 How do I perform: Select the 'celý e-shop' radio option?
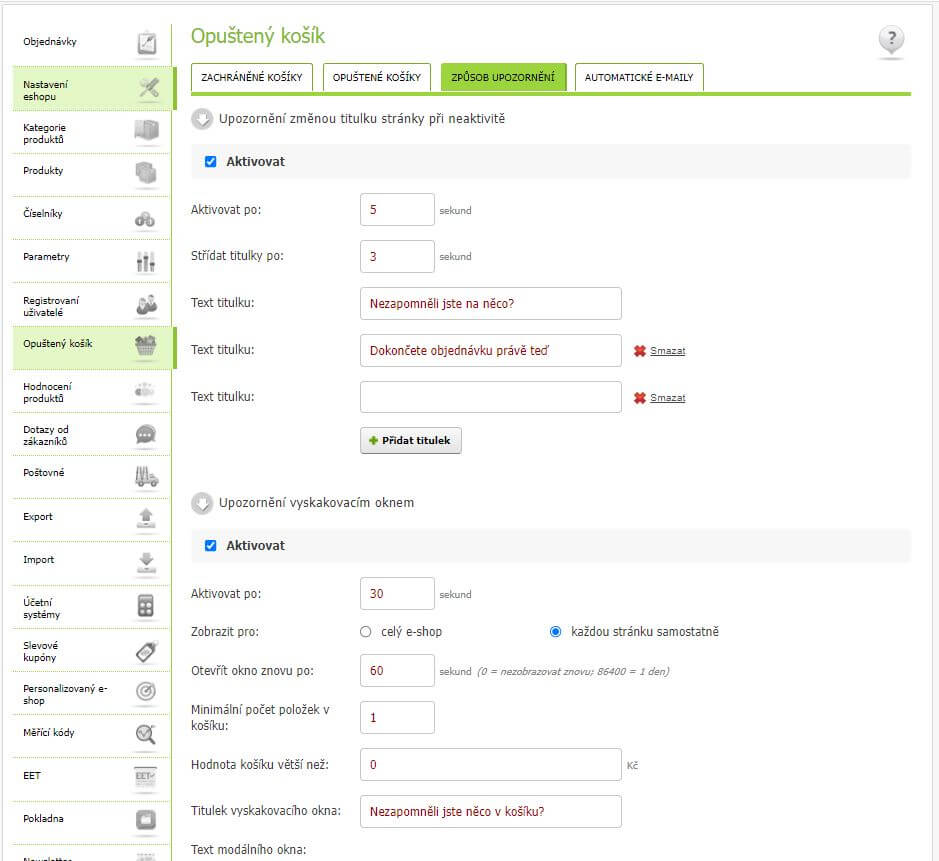click(365, 632)
